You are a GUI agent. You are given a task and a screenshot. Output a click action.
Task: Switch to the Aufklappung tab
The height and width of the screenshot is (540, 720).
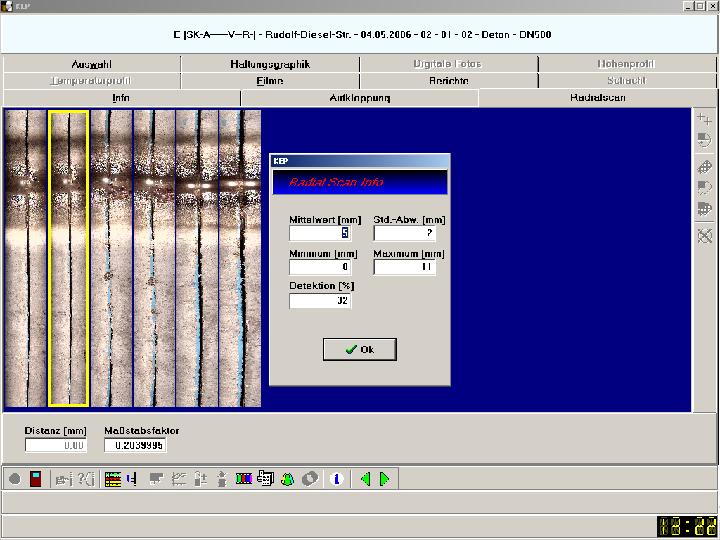click(x=359, y=98)
